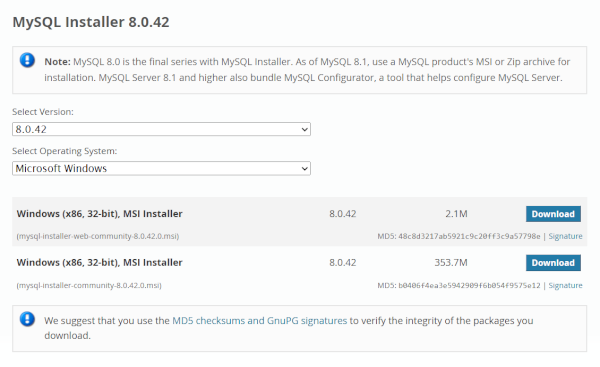Click the MD5 hash starting with b0406f4ea

tap(469, 285)
